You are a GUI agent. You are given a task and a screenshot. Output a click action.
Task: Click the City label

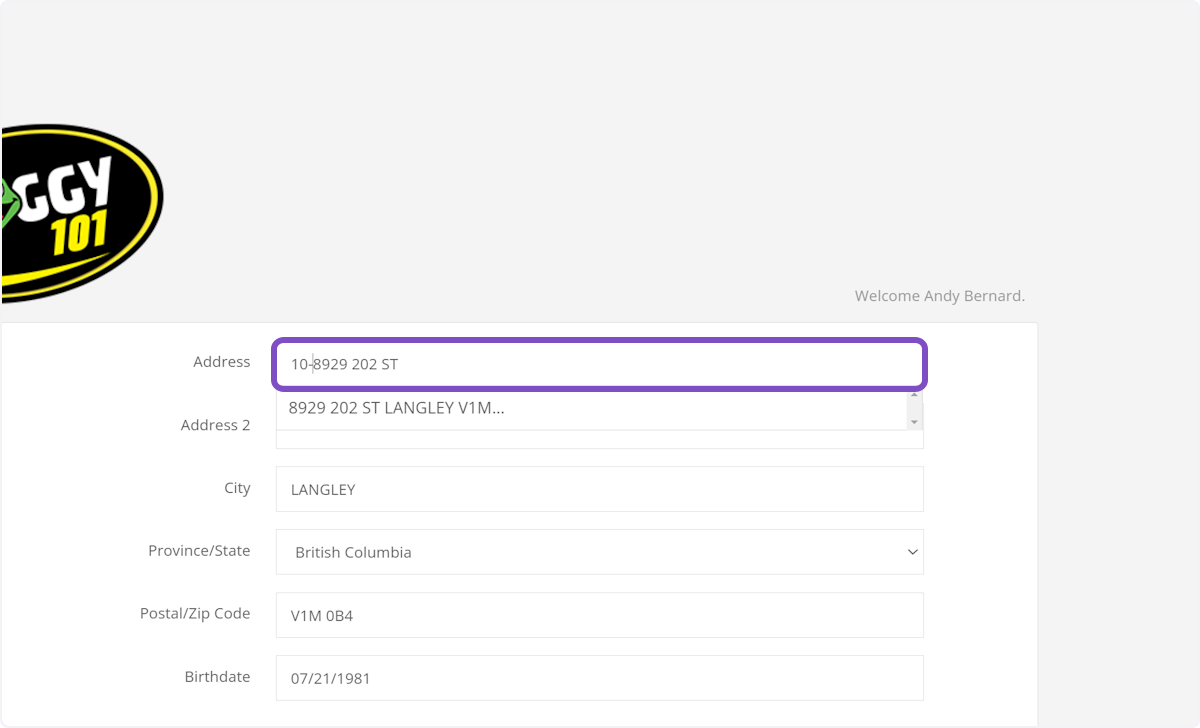pyautogui.click(x=237, y=488)
